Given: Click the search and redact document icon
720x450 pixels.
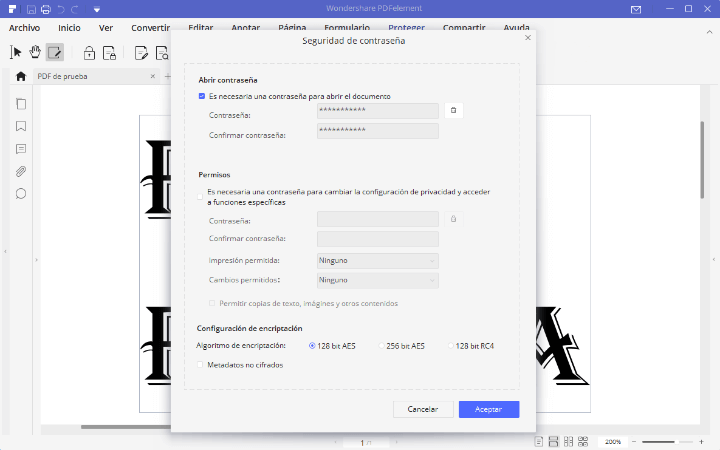Looking at the screenshot, I should coord(162,53).
